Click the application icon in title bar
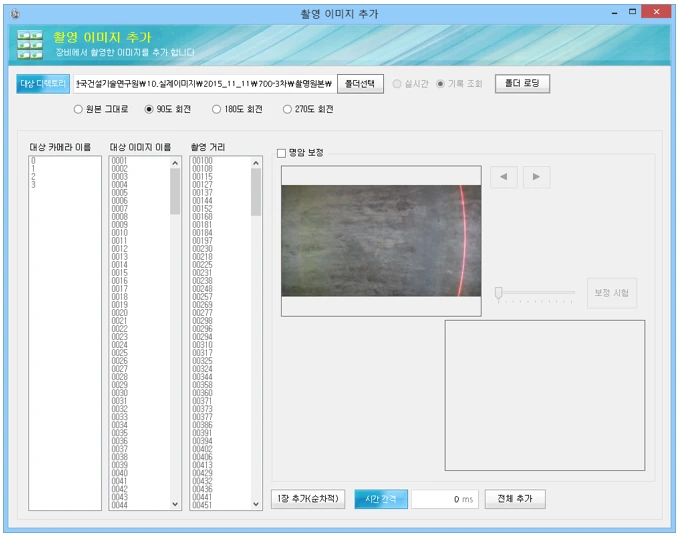 (x=15, y=14)
